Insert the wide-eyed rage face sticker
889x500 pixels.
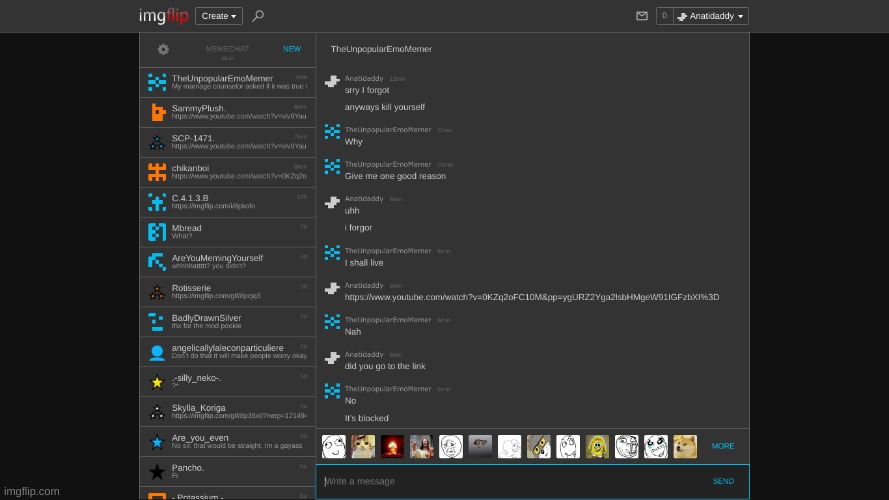coord(568,447)
